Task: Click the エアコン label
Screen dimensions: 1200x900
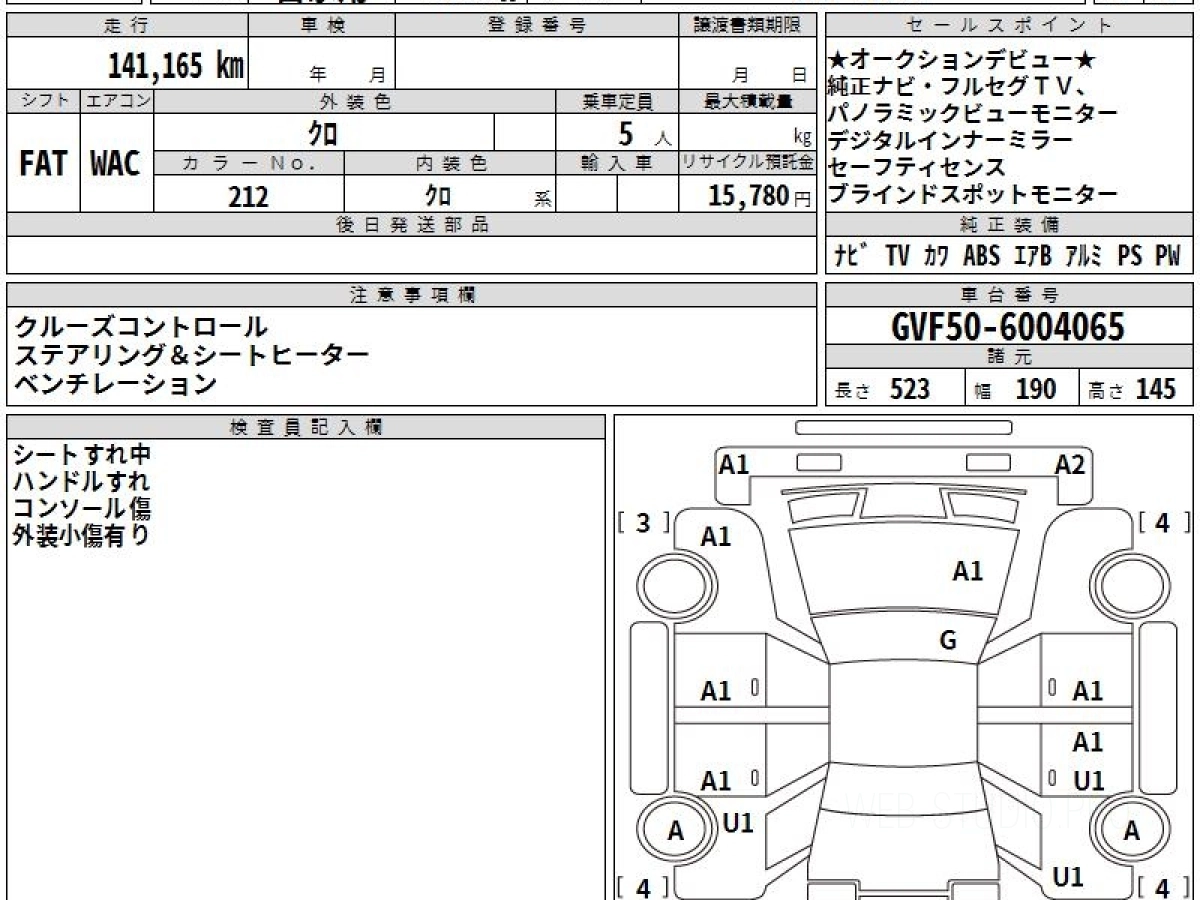Action: pyautogui.click(x=116, y=101)
